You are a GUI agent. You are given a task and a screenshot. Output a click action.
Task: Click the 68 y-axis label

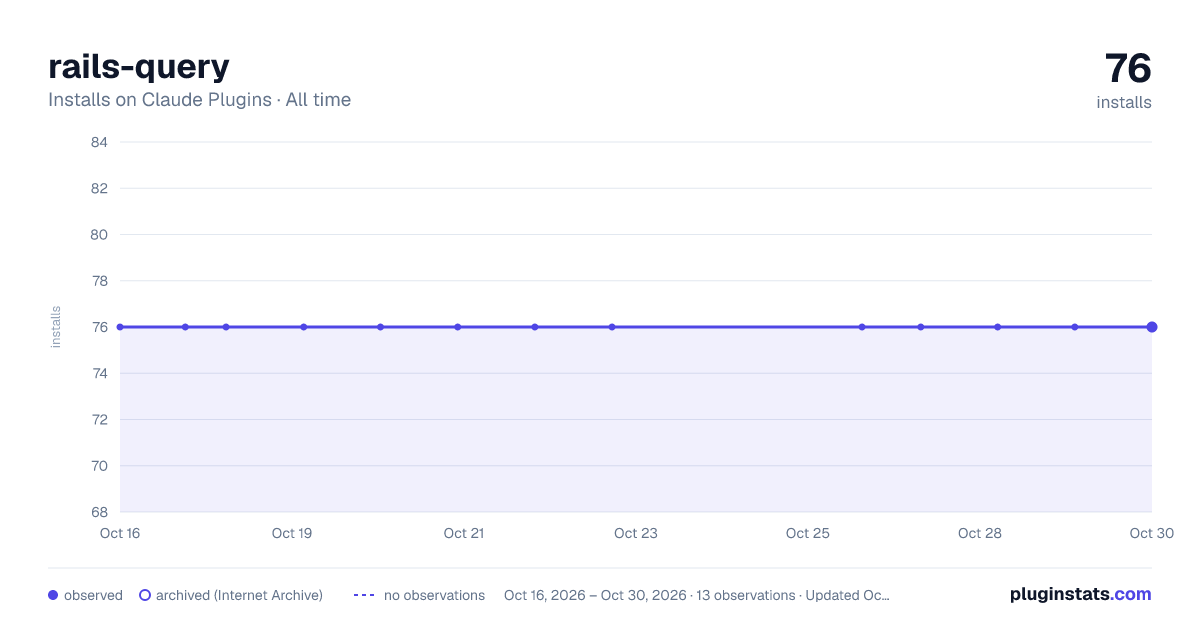click(99, 512)
